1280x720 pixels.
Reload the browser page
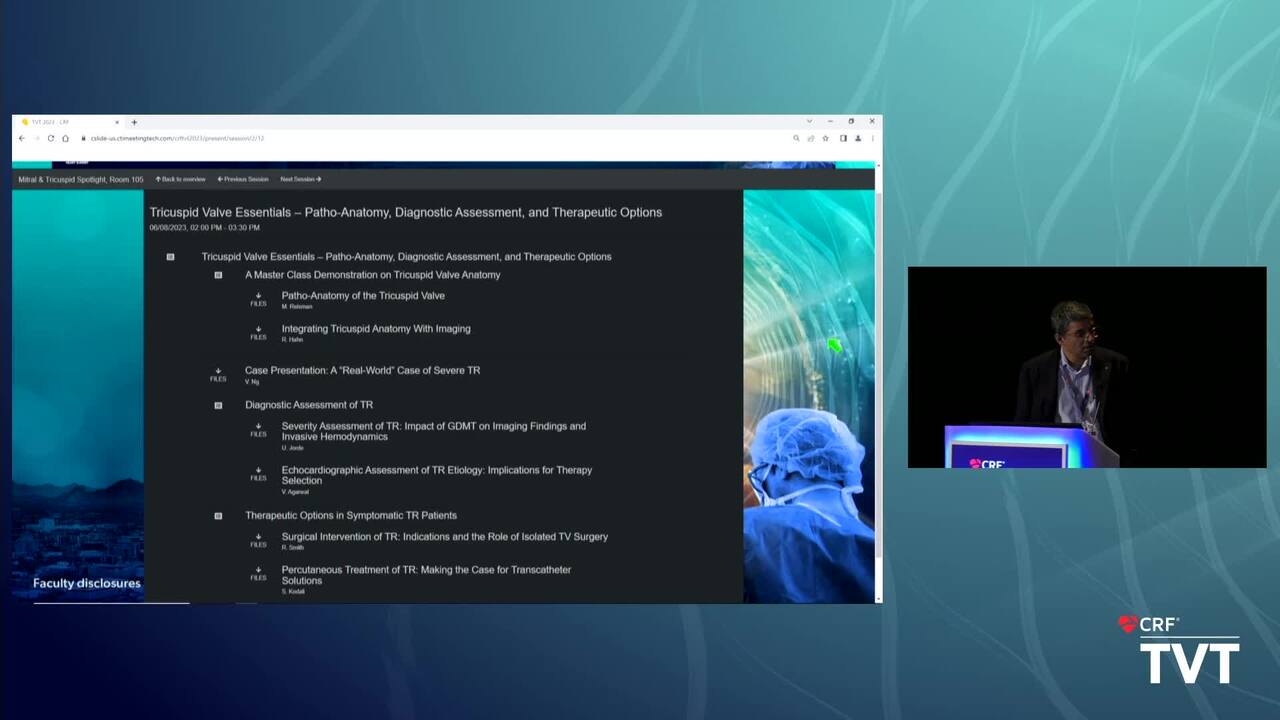pyautogui.click(x=50, y=138)
